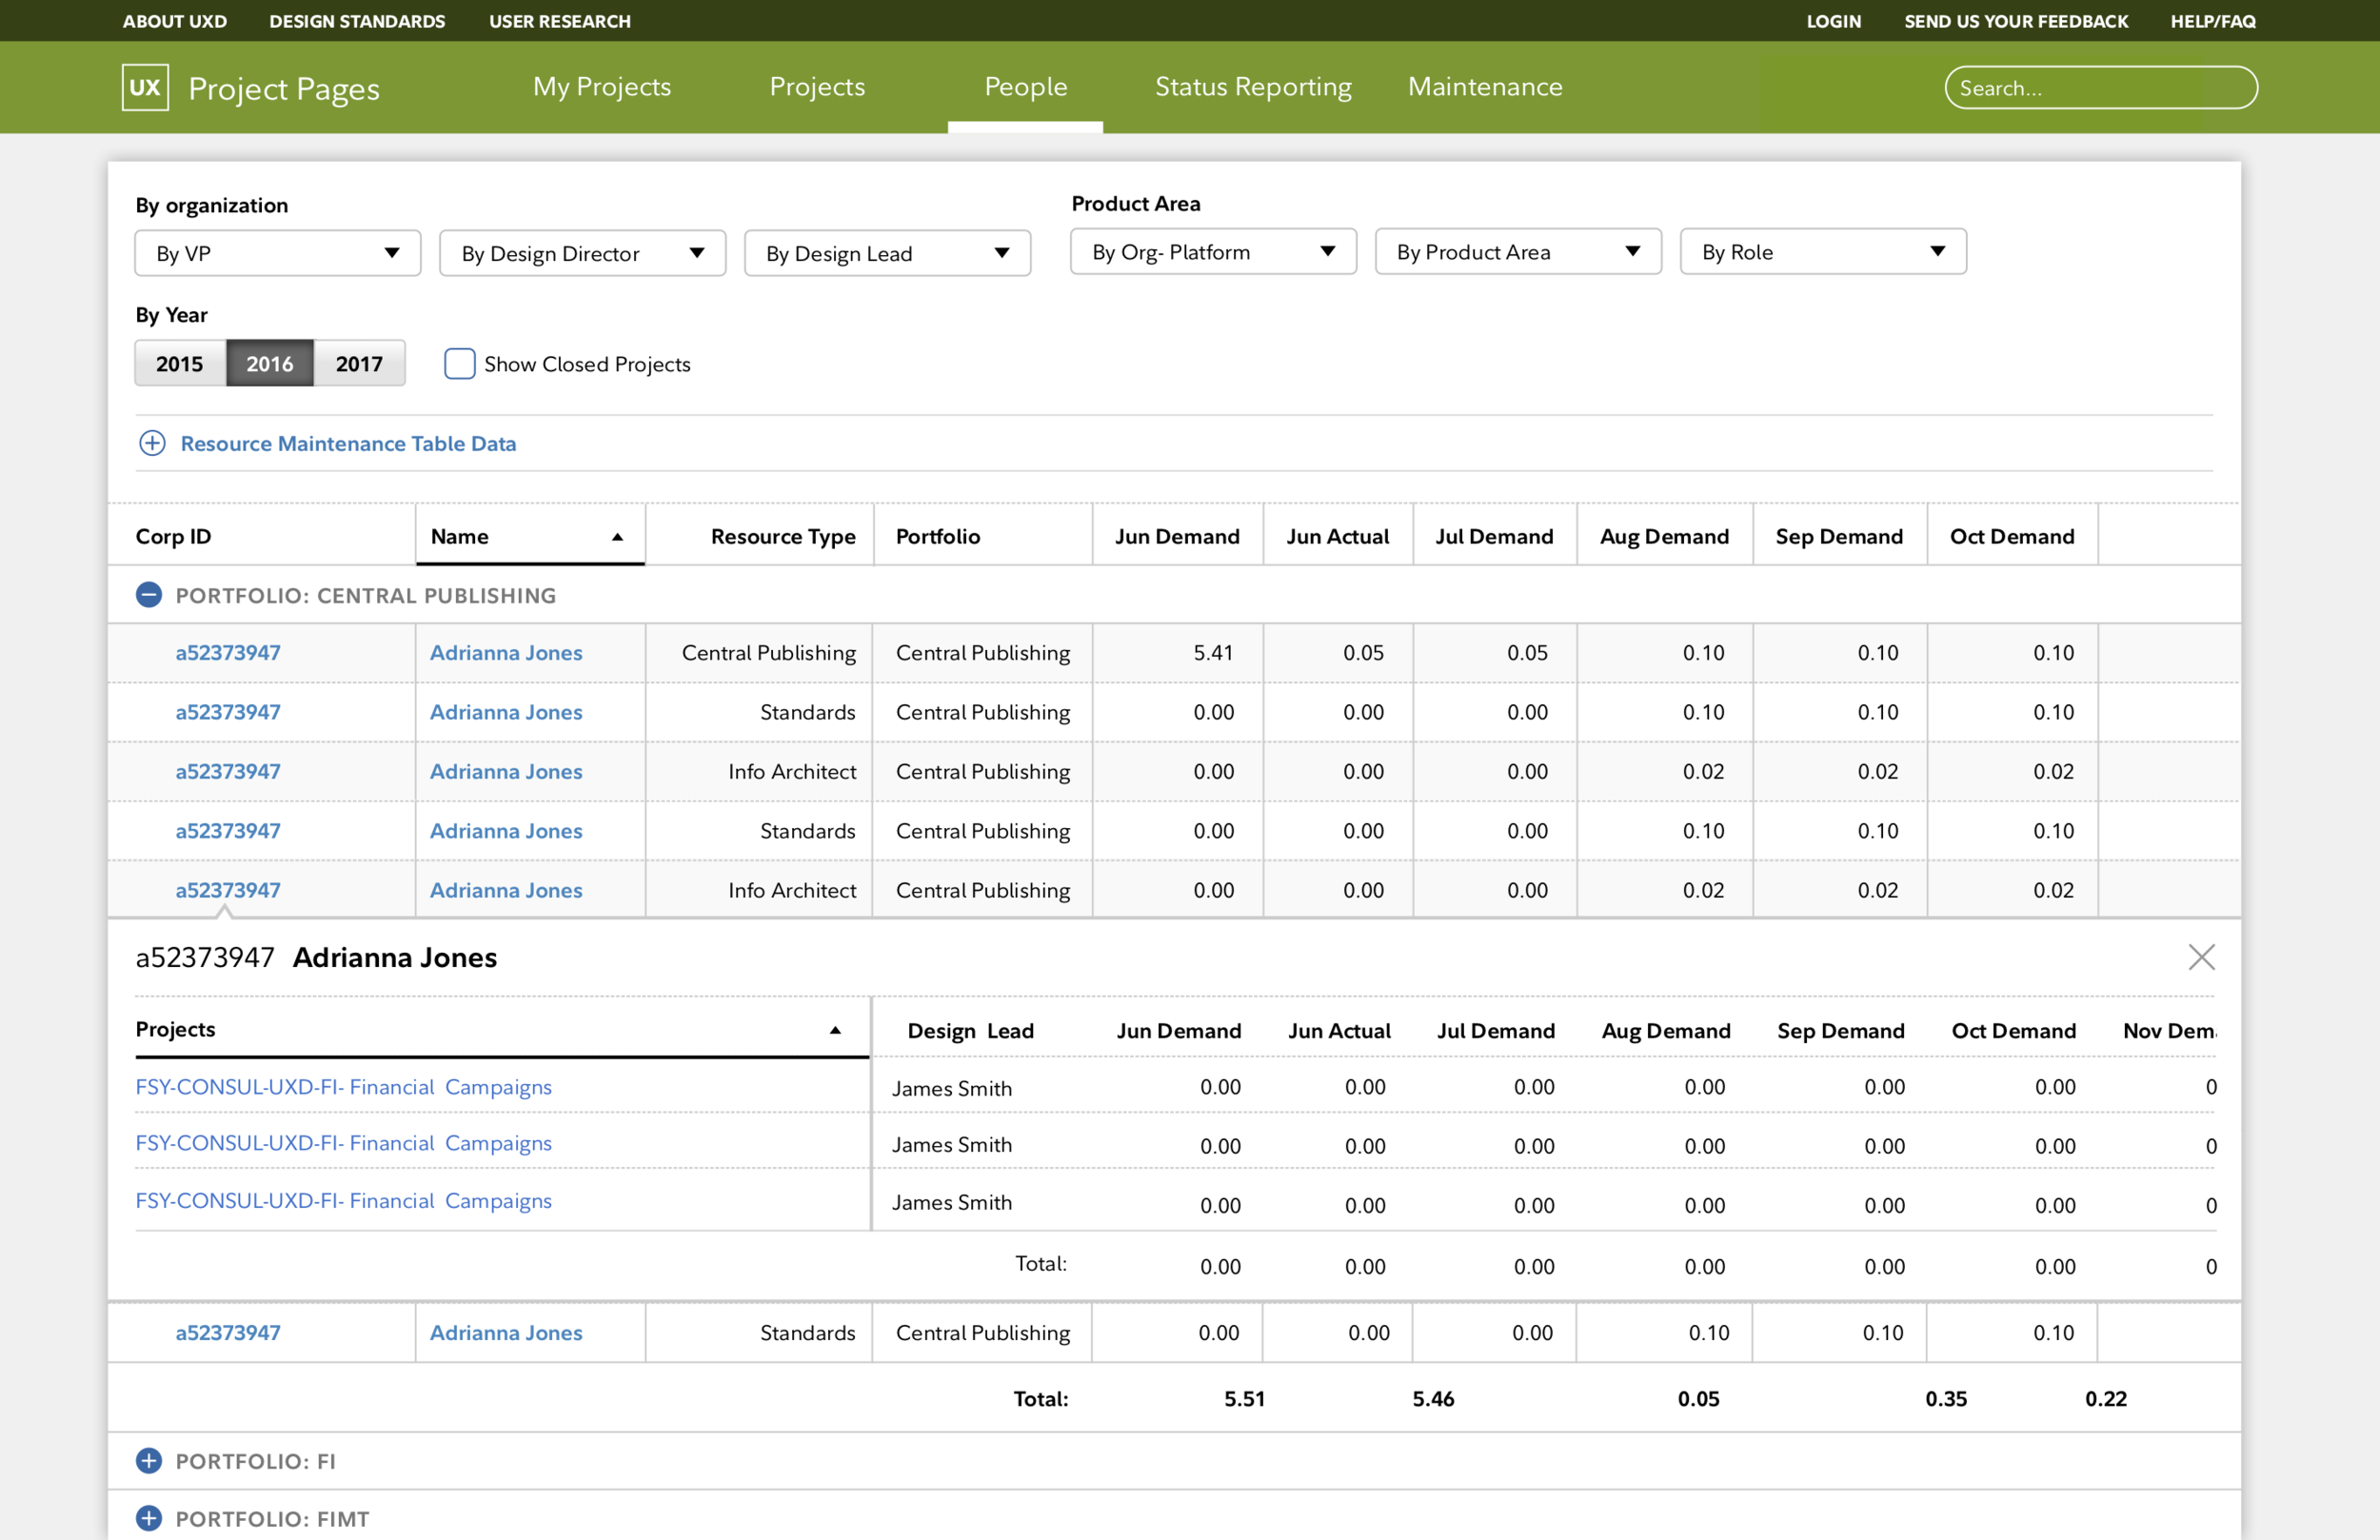Open first FSY-CONSUL-UXD-FI Financial Campaigns link
This screenshot has height=1540, width=2380.
point(343,1087)
